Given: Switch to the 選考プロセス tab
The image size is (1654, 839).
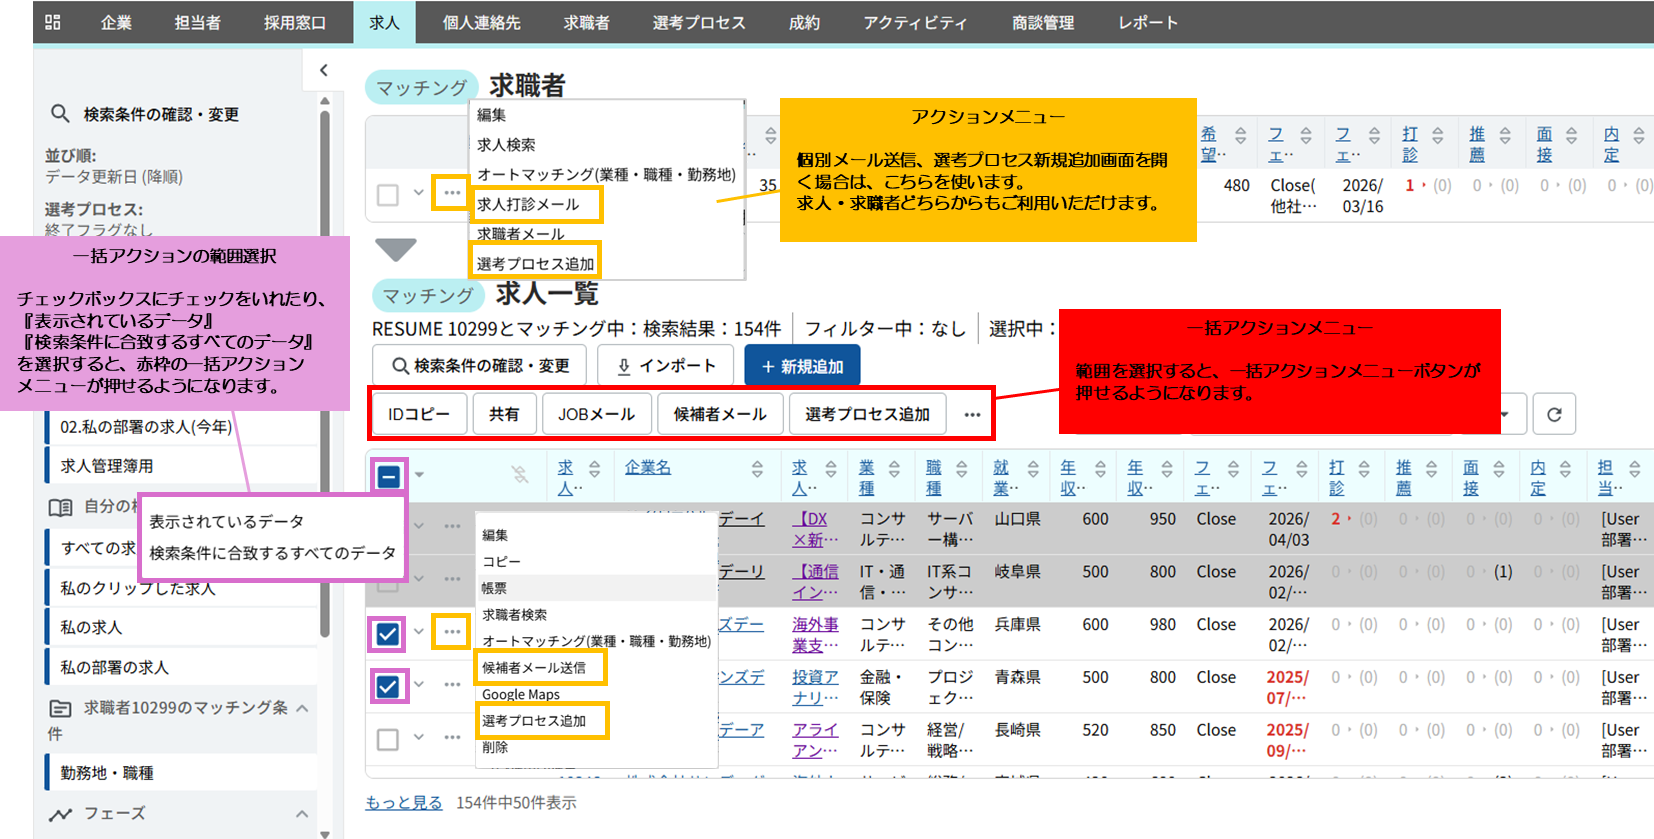Looking at the screenshot, I should click(x=698, y=22).
